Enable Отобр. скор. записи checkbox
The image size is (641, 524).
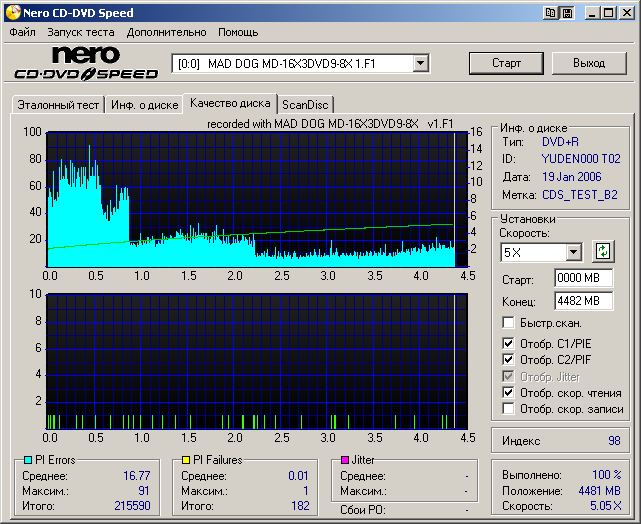coord(508,409)
